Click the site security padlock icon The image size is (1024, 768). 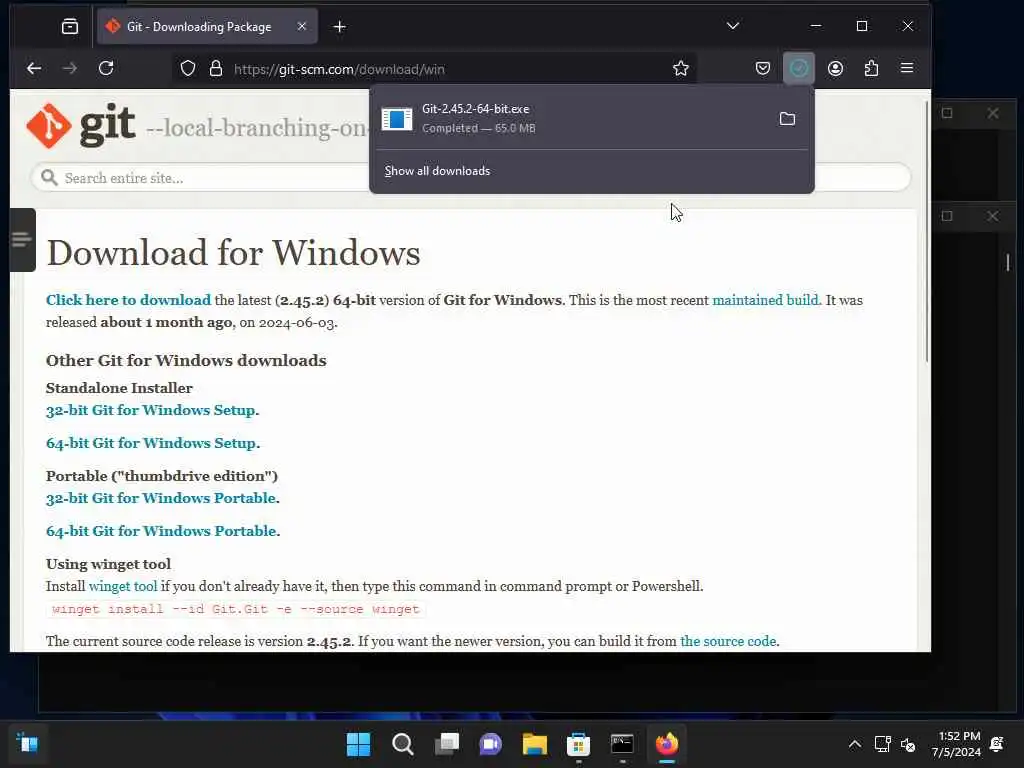pos(216,69)
